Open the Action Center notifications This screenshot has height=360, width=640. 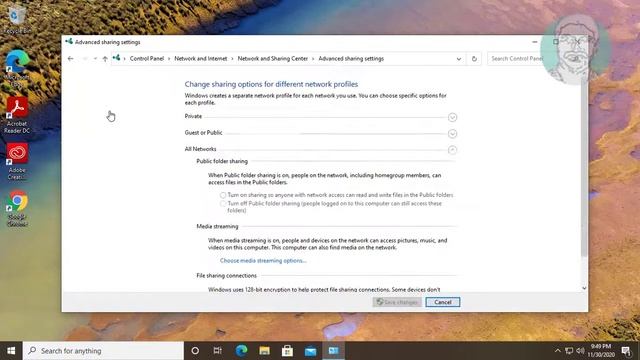626,351
